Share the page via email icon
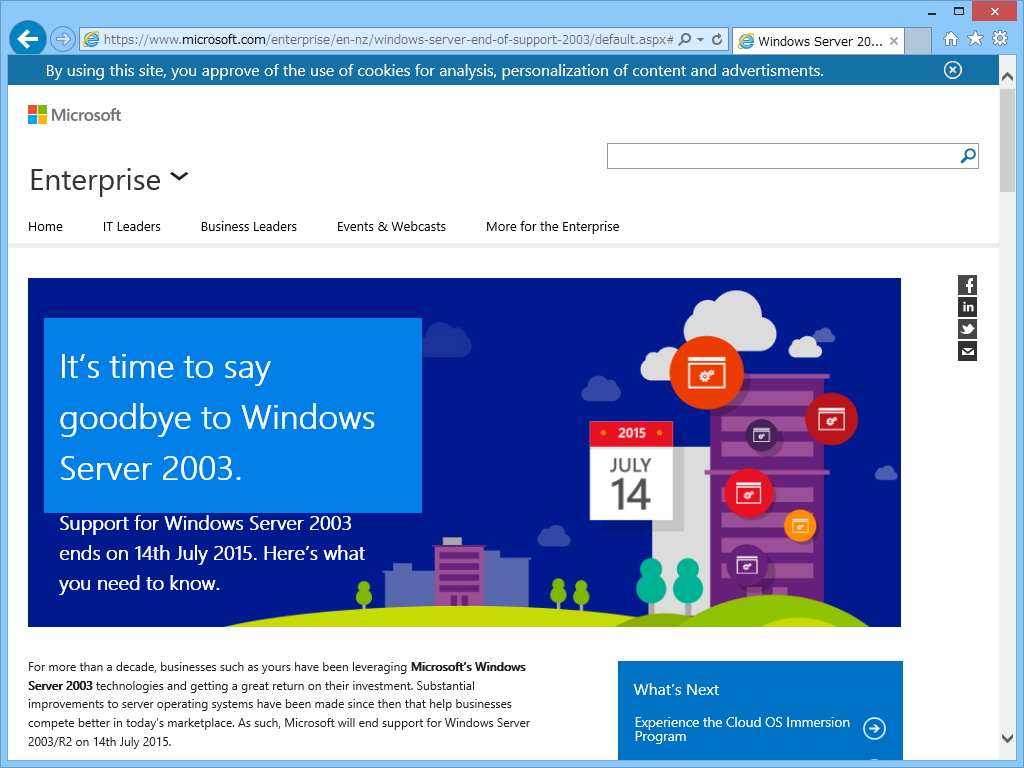The height and width of the screenshot is (768, 1024). (x=966, y=351)
